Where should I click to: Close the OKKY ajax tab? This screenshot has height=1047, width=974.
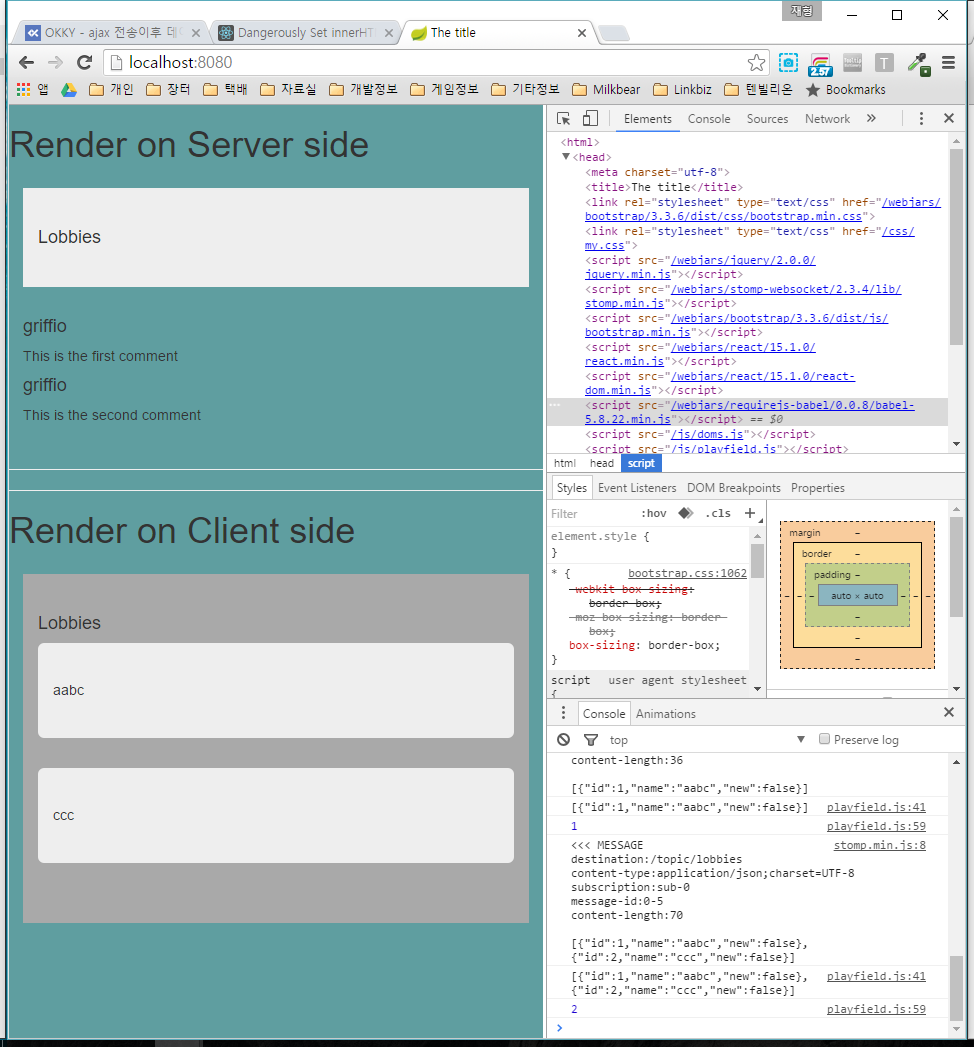coord(196,33)
